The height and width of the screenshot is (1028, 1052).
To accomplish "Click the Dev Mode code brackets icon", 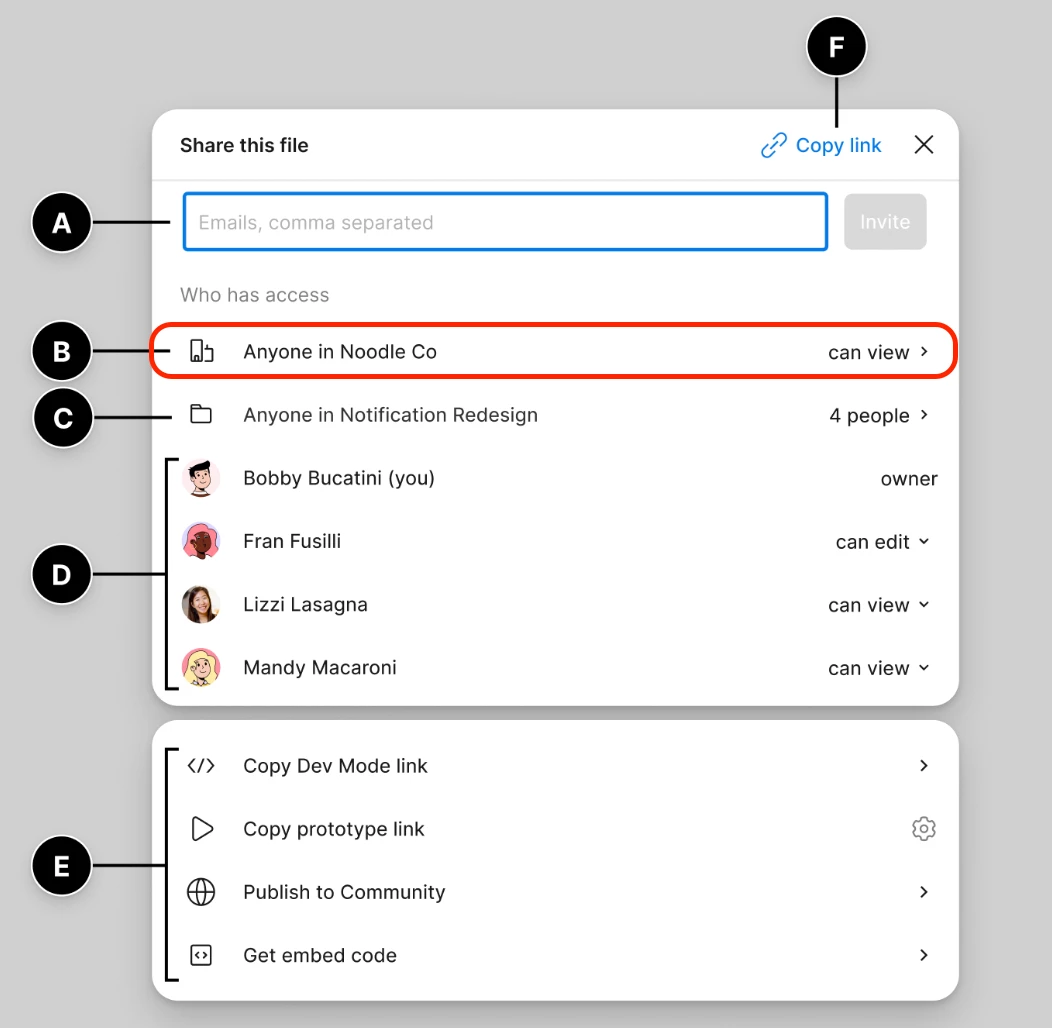I will [x=201, y=766].
